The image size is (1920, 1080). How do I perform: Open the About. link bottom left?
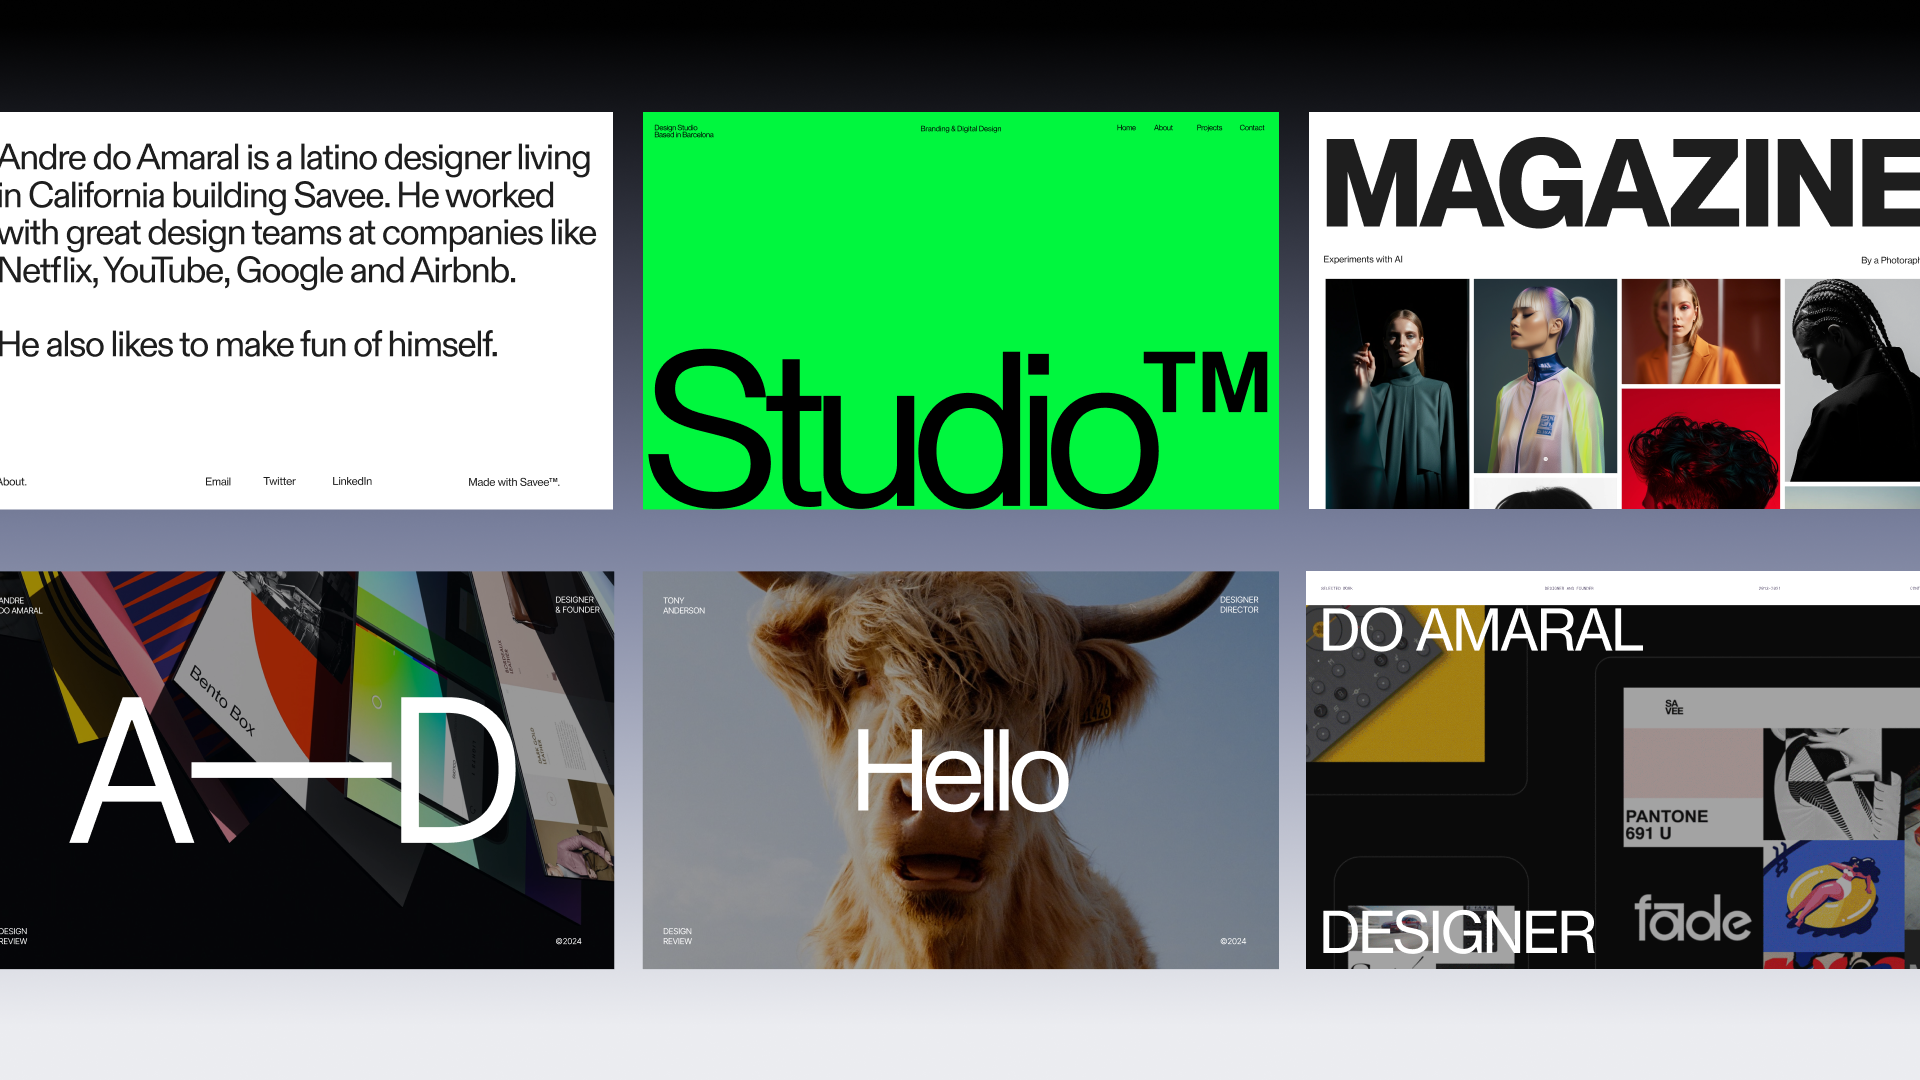13,481
